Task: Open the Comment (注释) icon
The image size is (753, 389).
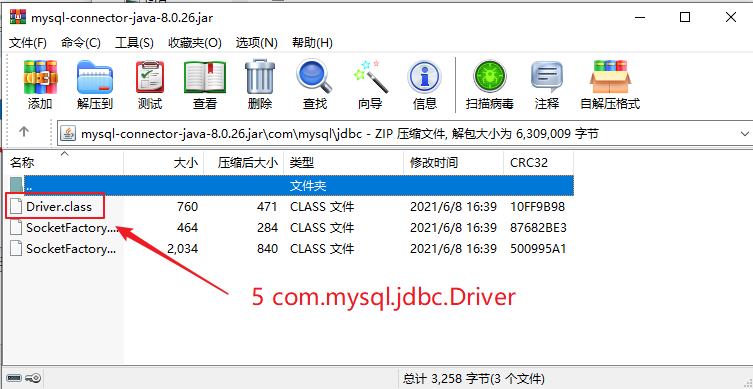Action: point(547,77)
